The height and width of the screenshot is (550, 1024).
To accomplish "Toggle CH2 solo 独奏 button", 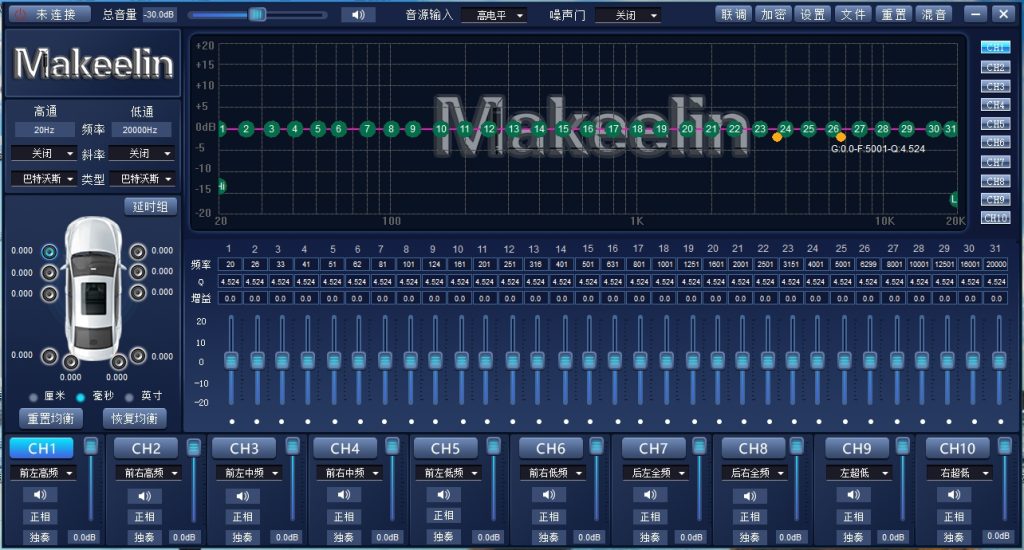I will coord(144,538).
